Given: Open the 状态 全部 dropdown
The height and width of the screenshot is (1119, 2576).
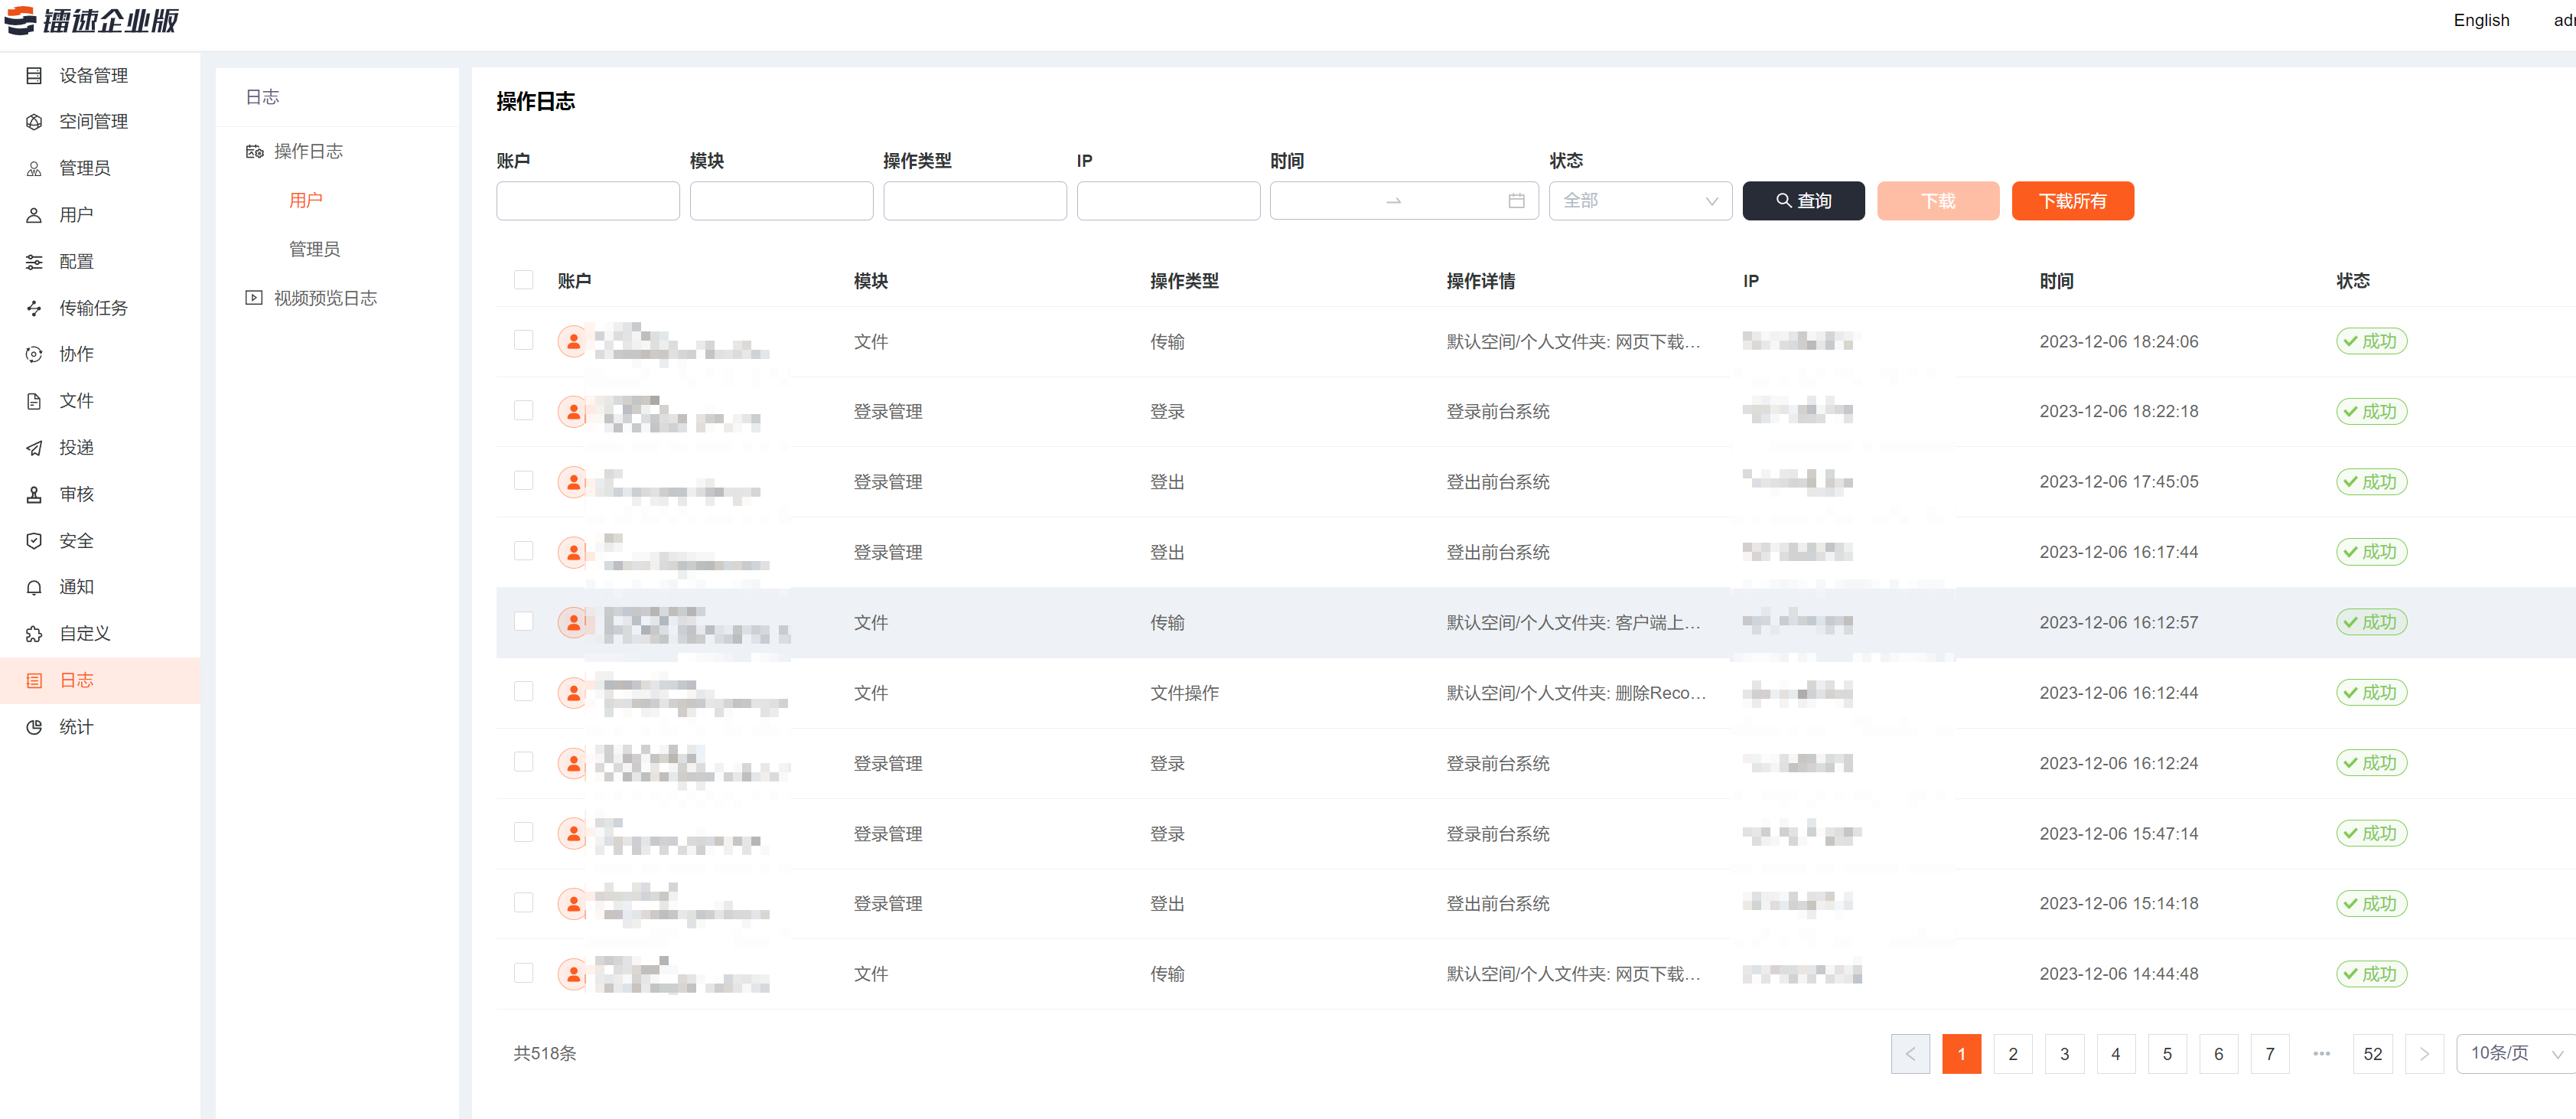Looking at the screenshot, I should 1640,201.
